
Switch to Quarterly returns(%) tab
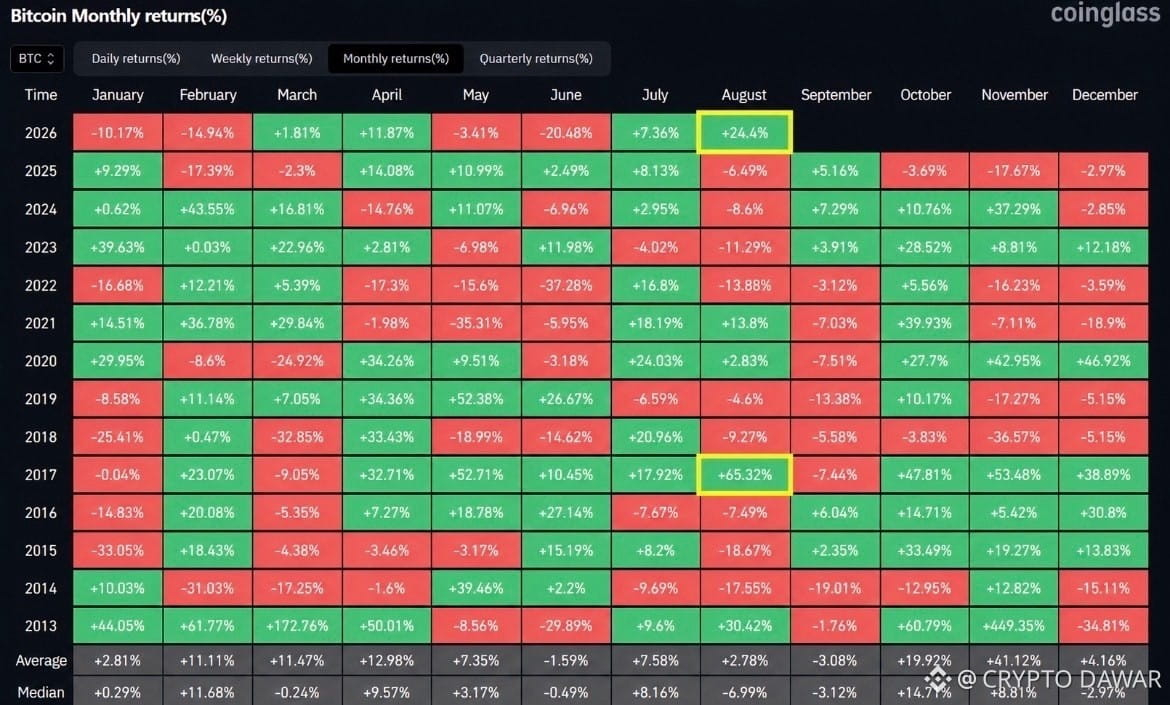536,59
